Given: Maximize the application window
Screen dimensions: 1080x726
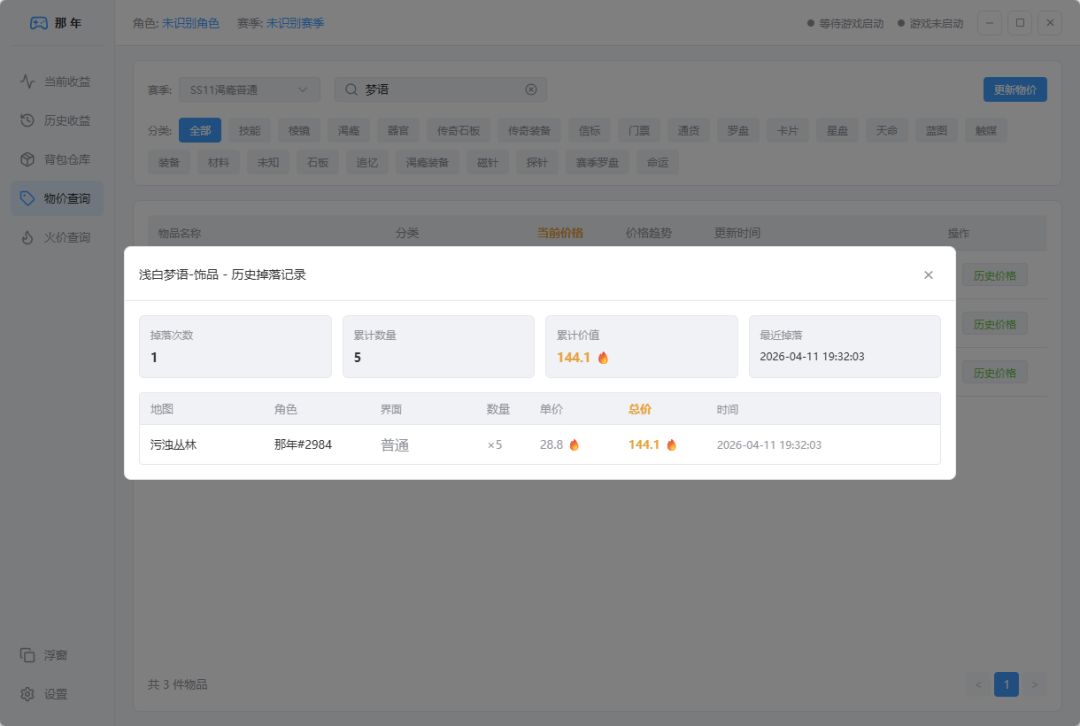Looking at the screenshot, I should (x=1019, y=23).
